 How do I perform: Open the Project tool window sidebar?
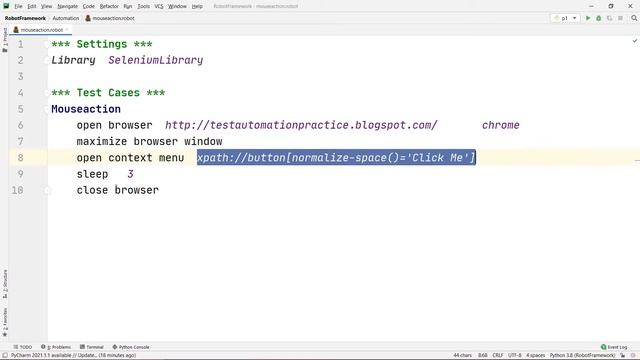[x=5, y=40]
